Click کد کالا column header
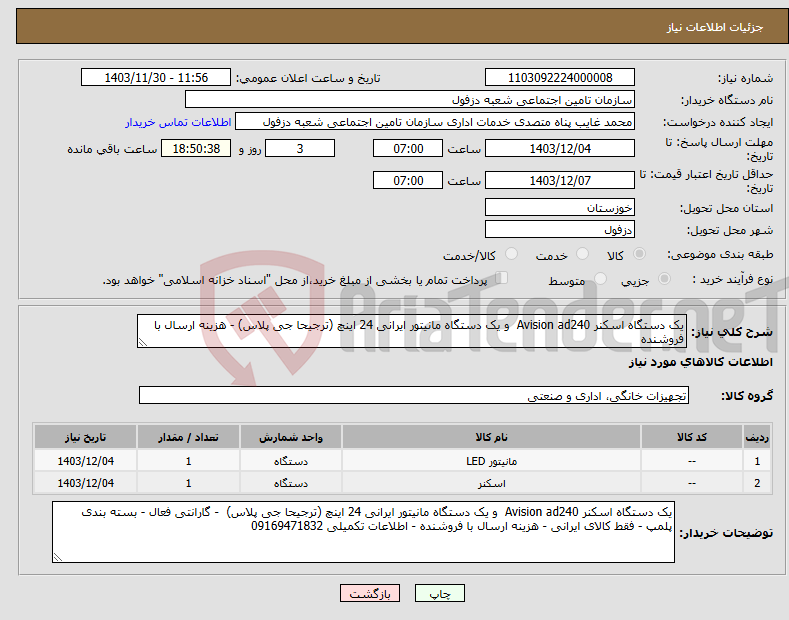The width and height of the screenshot is (789, 620). point(692,437)
